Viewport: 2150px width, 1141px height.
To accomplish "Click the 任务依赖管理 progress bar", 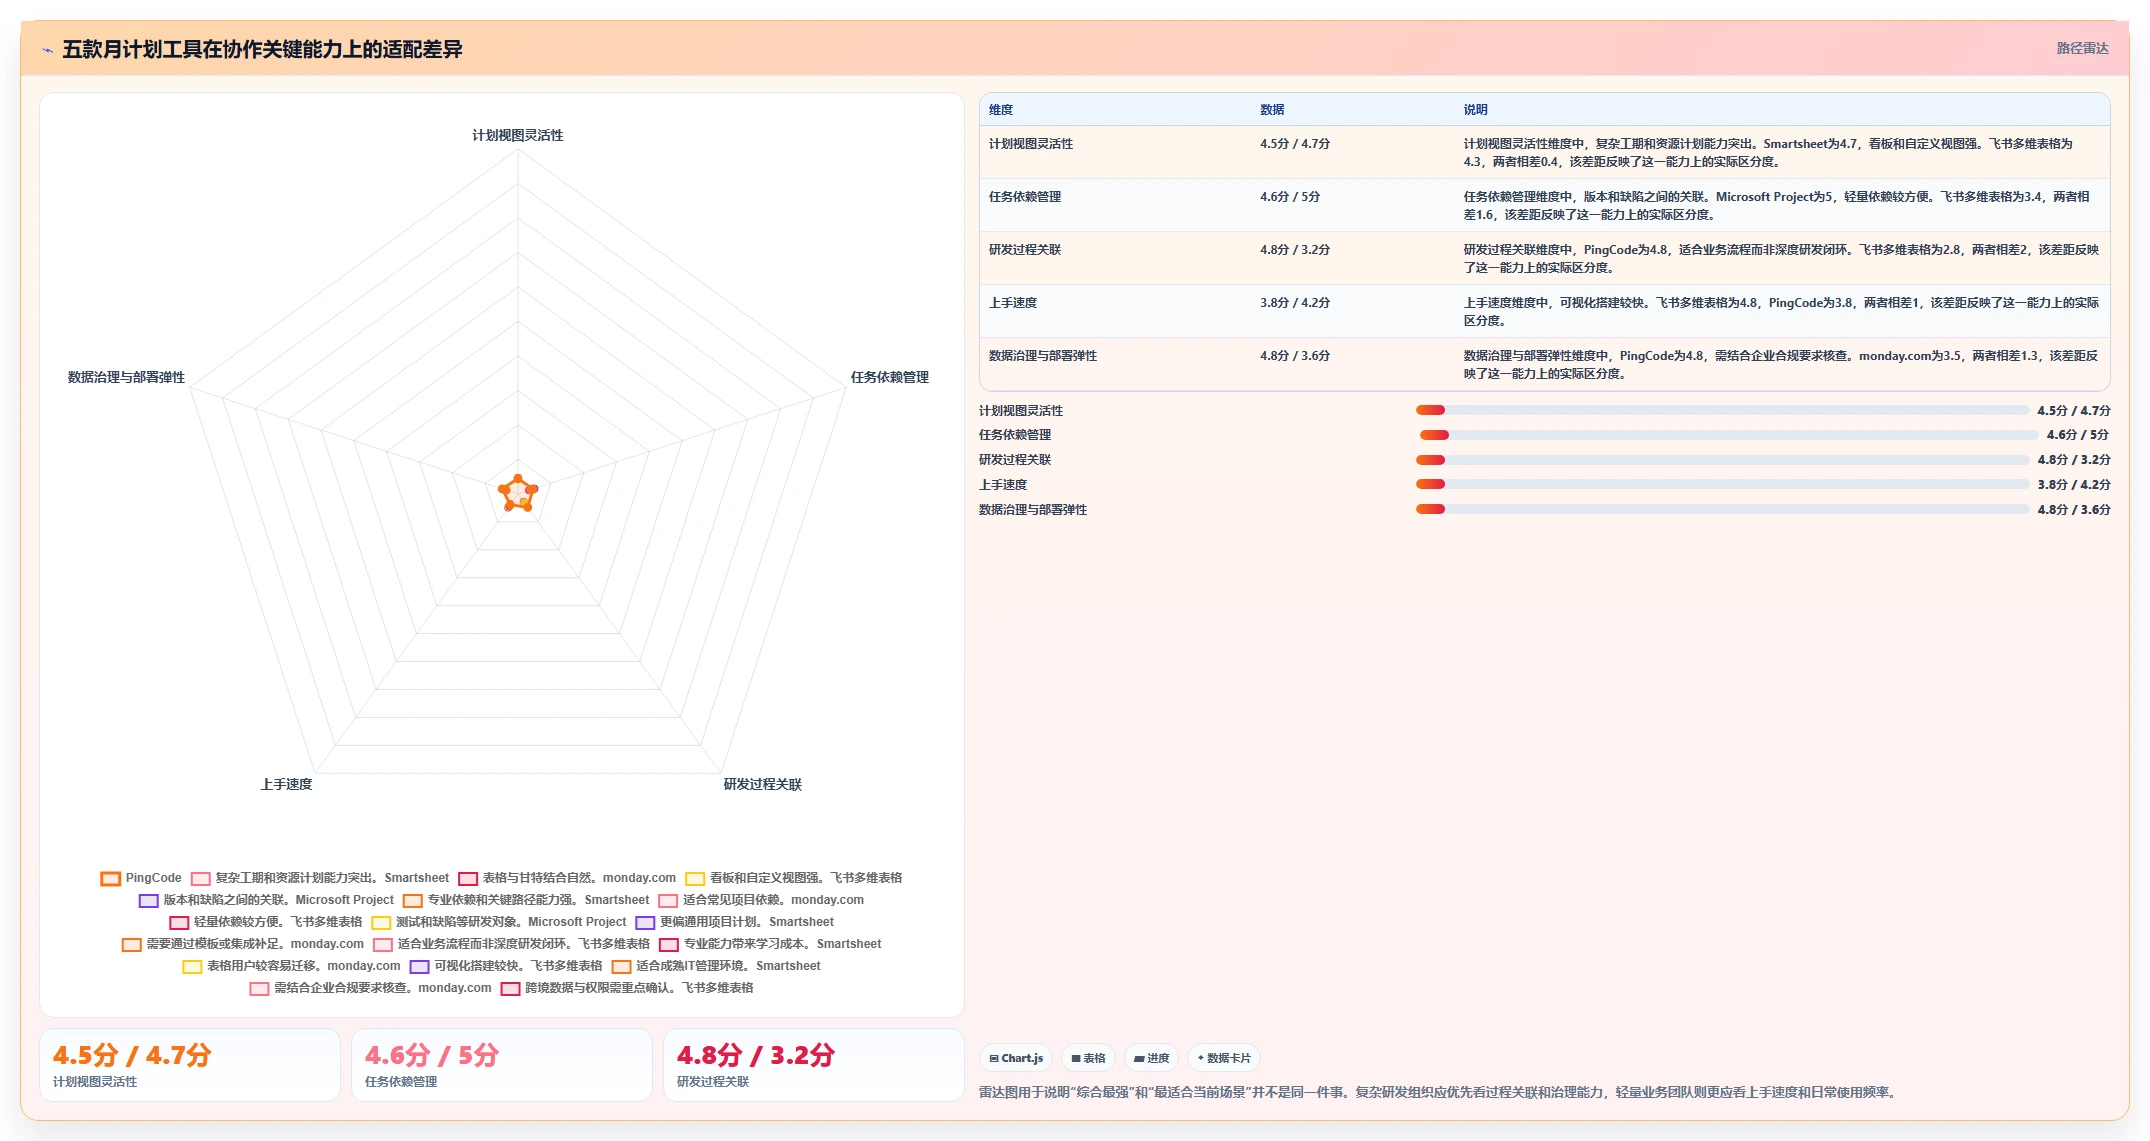I will [x=1728, y=435].
